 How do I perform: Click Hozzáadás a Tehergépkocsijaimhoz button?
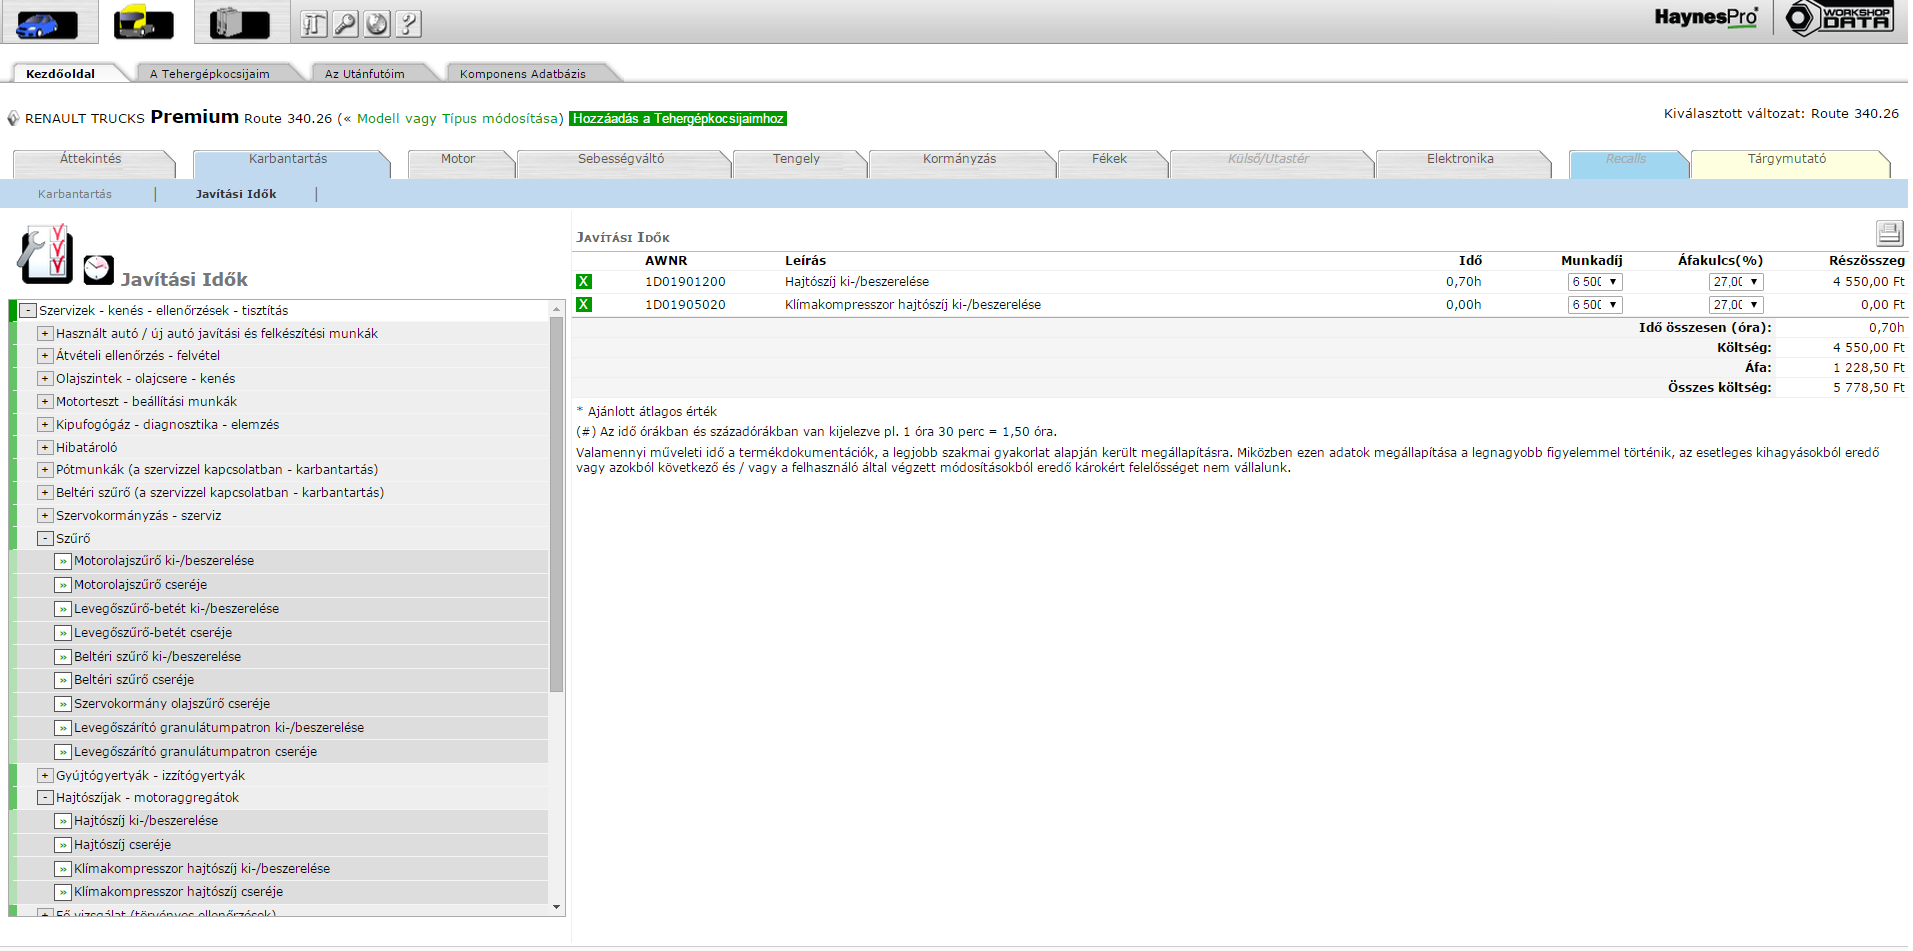click(678, 119)
